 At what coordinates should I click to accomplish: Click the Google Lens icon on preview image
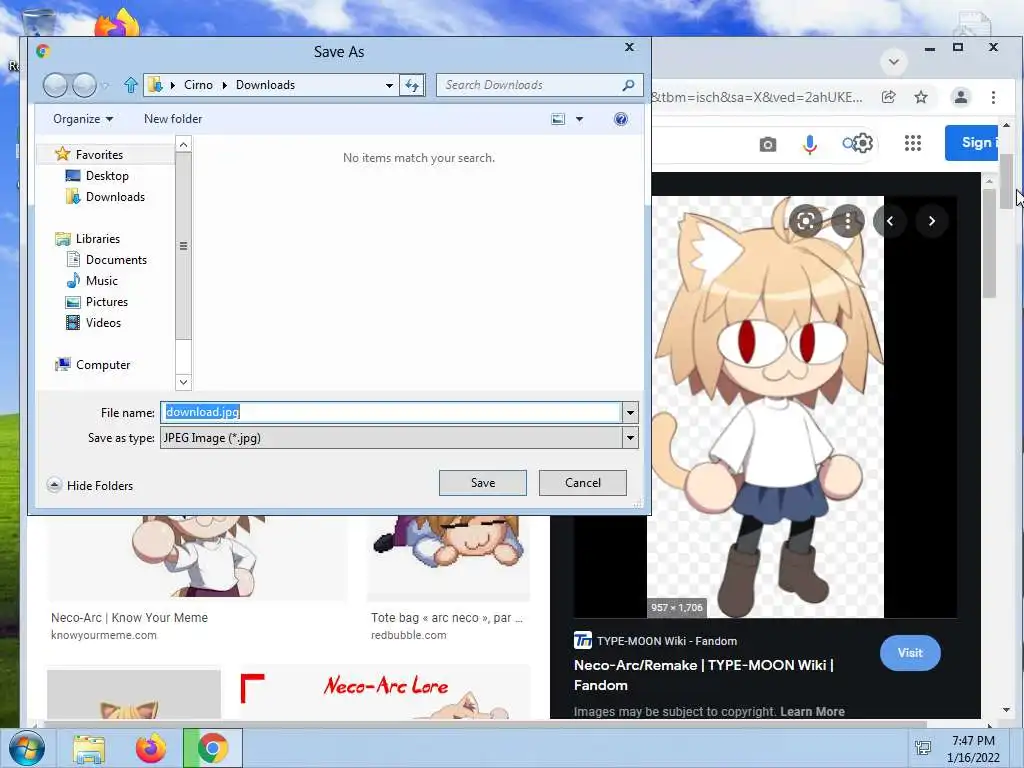tap(806, 221)
